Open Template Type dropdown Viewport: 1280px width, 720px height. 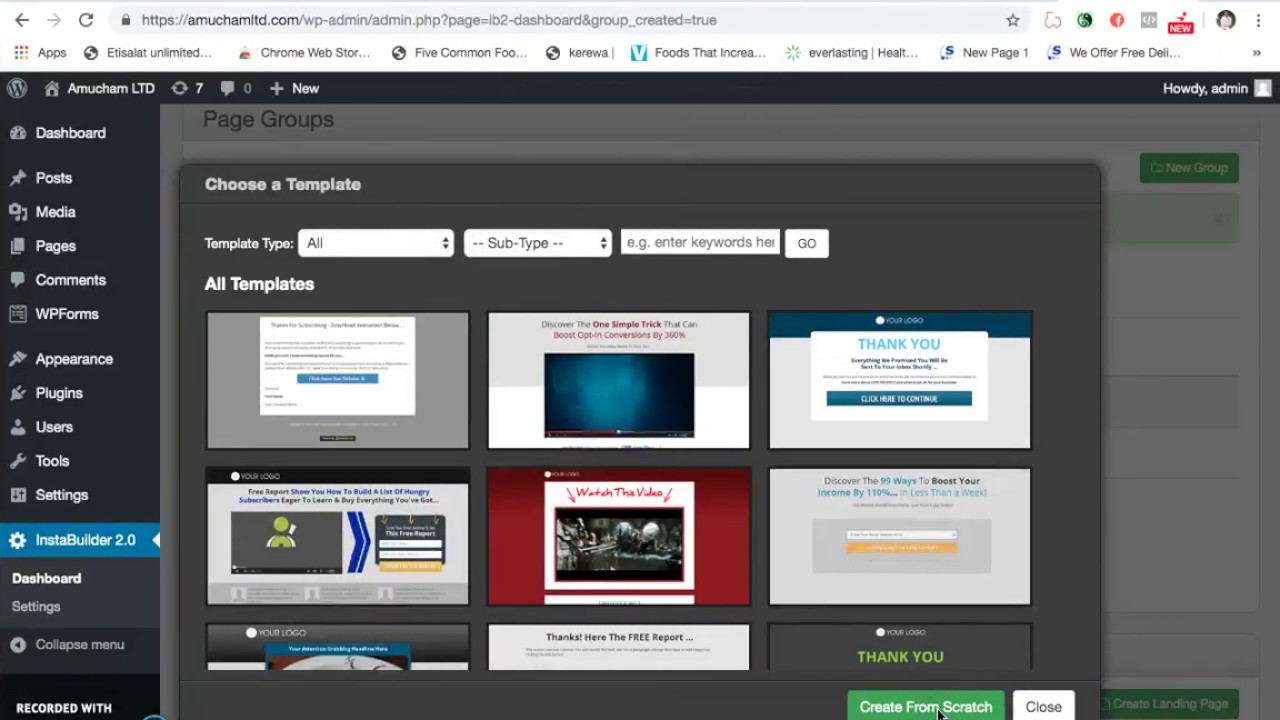click(375, 243)
